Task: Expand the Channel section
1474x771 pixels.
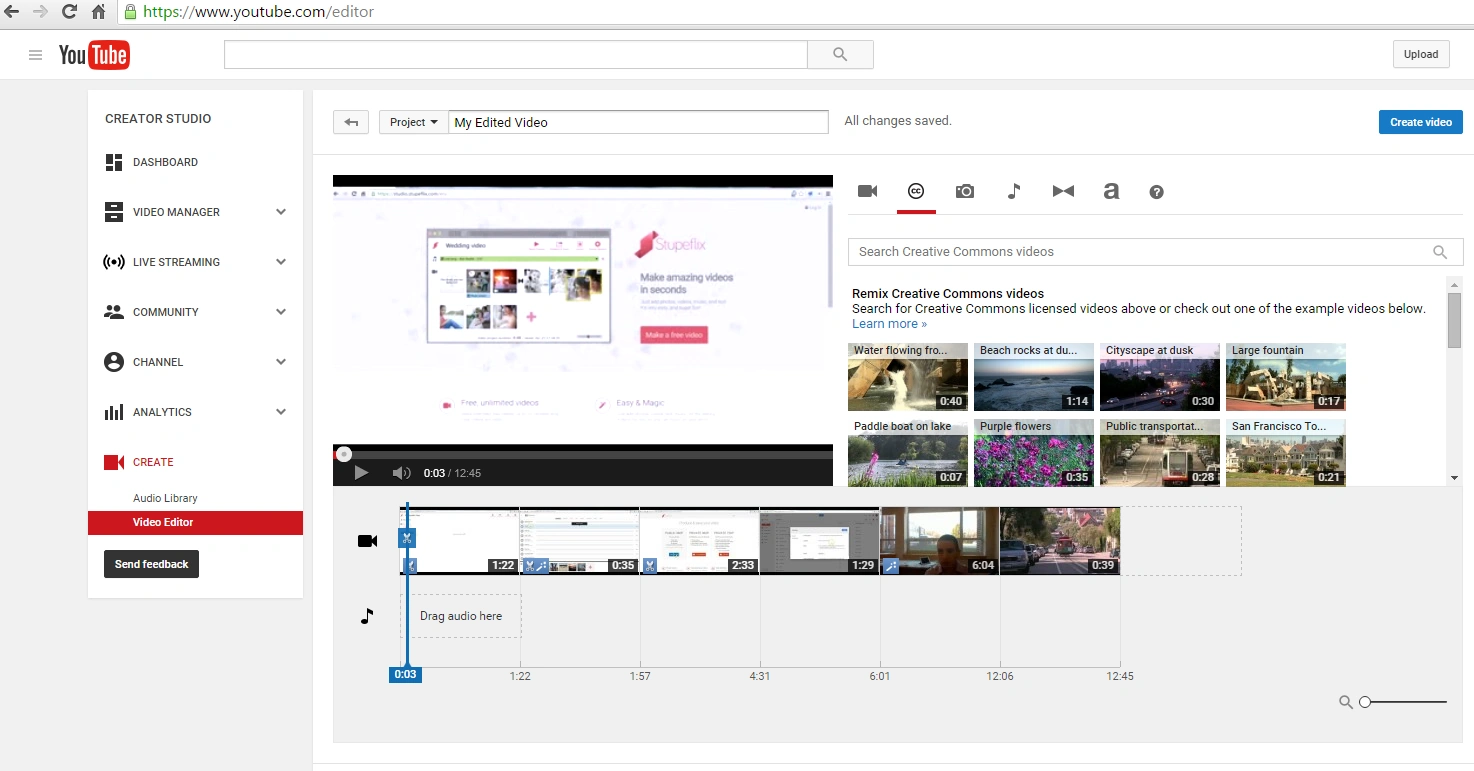Action: 281,362
